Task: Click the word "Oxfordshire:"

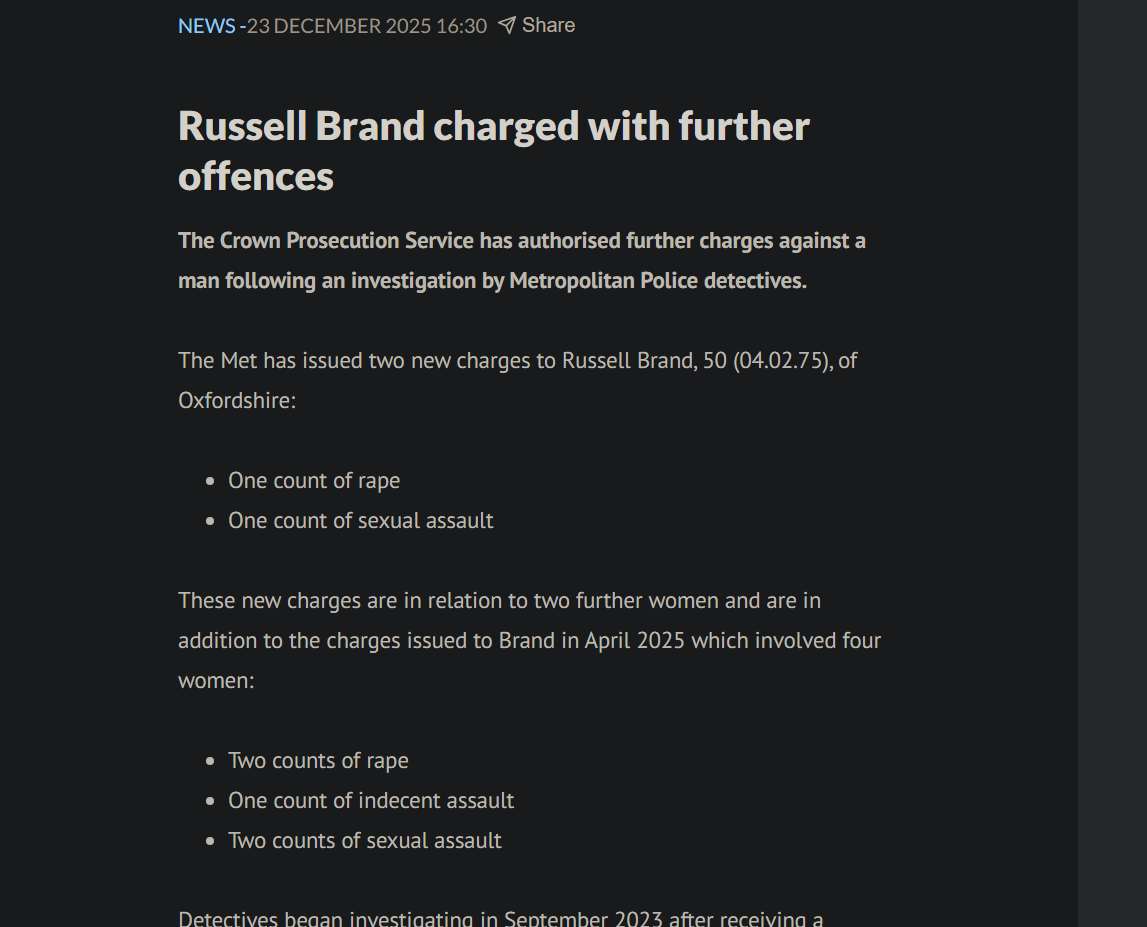Action: tap(237, 401)
